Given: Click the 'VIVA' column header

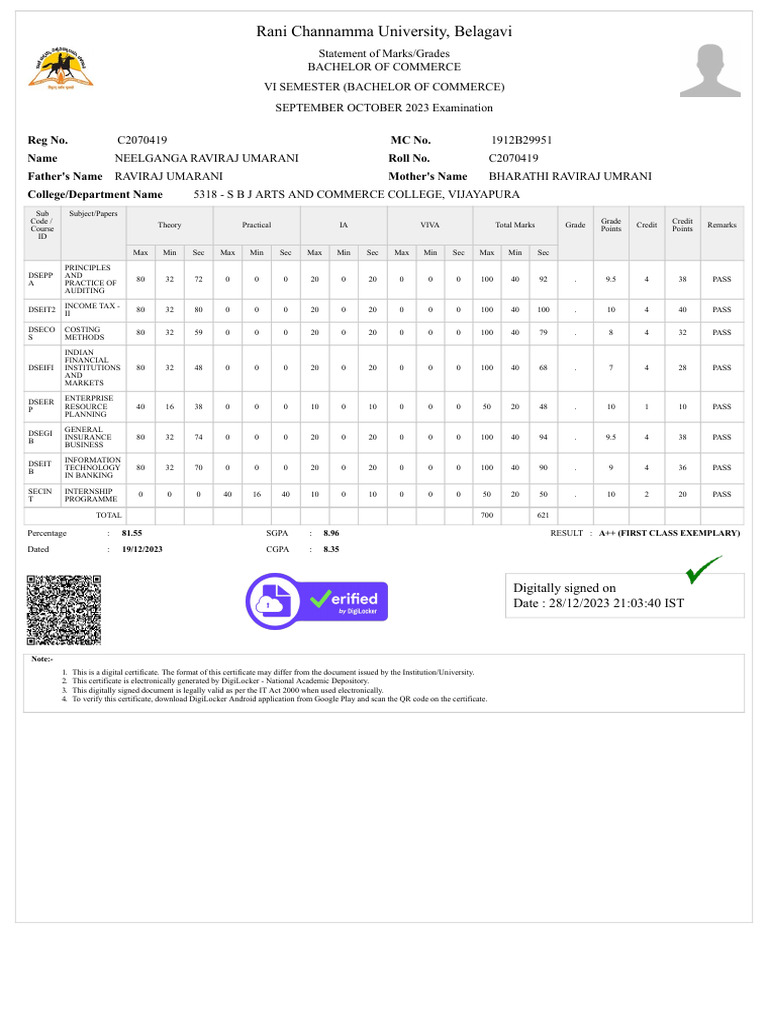Looking at the screenshot, I should 430,225.
